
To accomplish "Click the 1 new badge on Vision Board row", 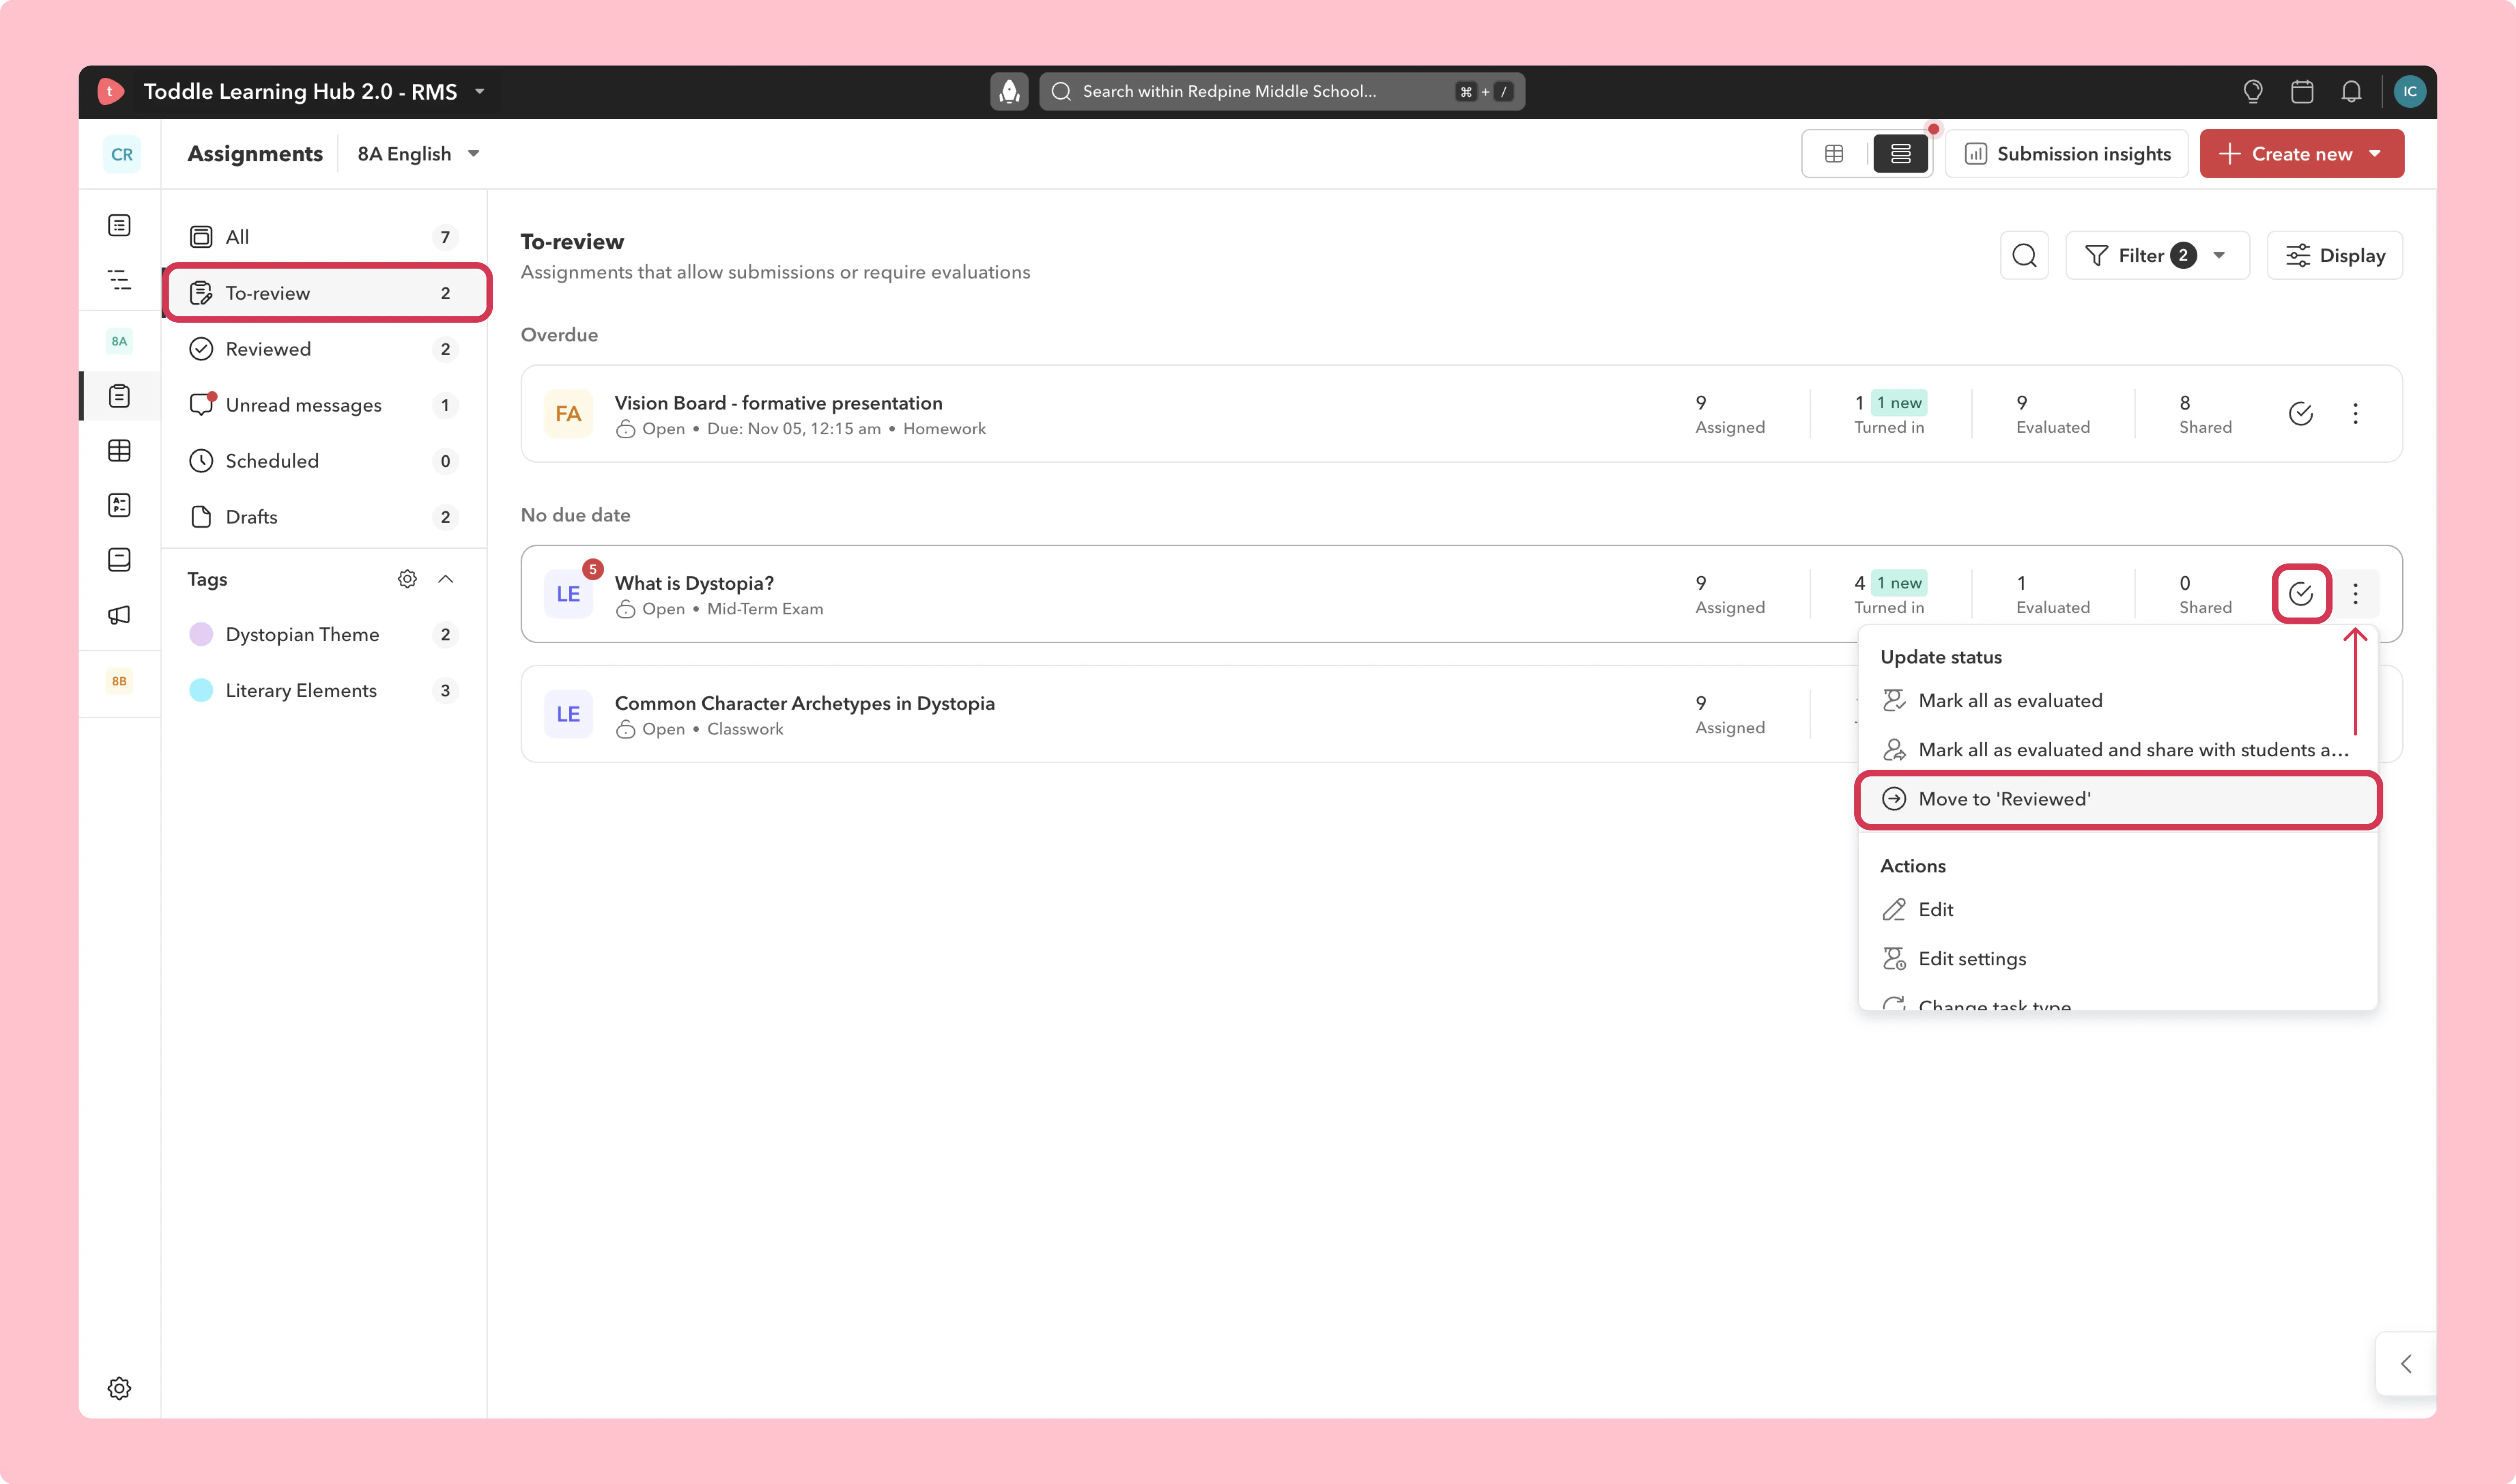I will tap(1899, 403).
